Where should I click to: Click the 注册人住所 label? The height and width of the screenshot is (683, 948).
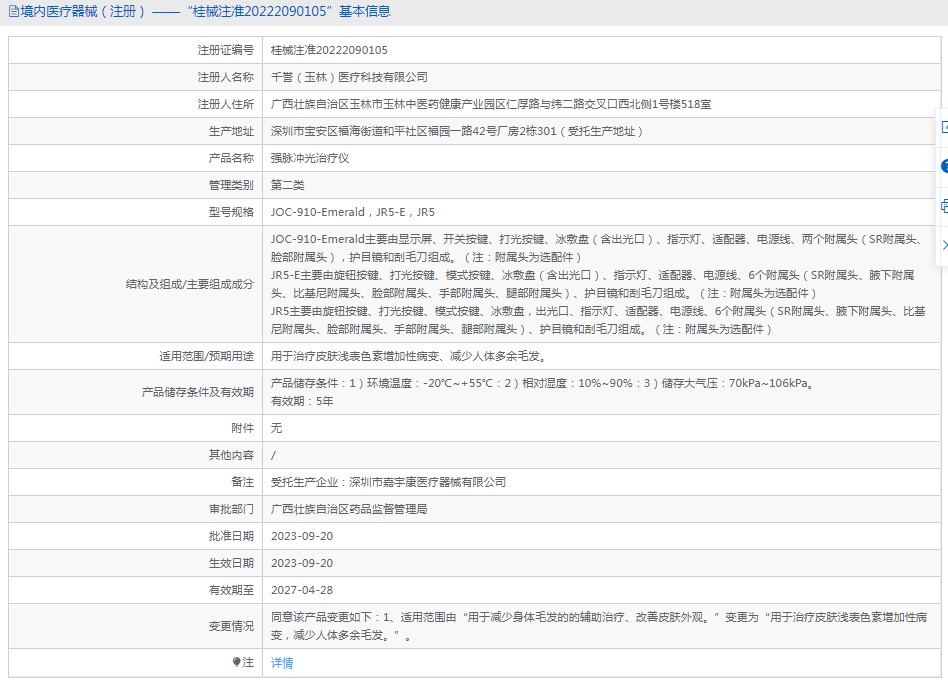coord(226,104)
